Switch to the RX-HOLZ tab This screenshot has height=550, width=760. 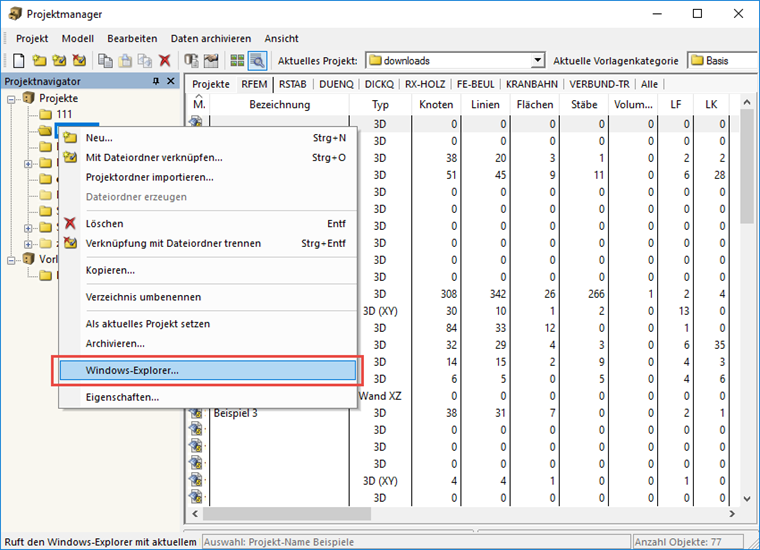(425, 84)
